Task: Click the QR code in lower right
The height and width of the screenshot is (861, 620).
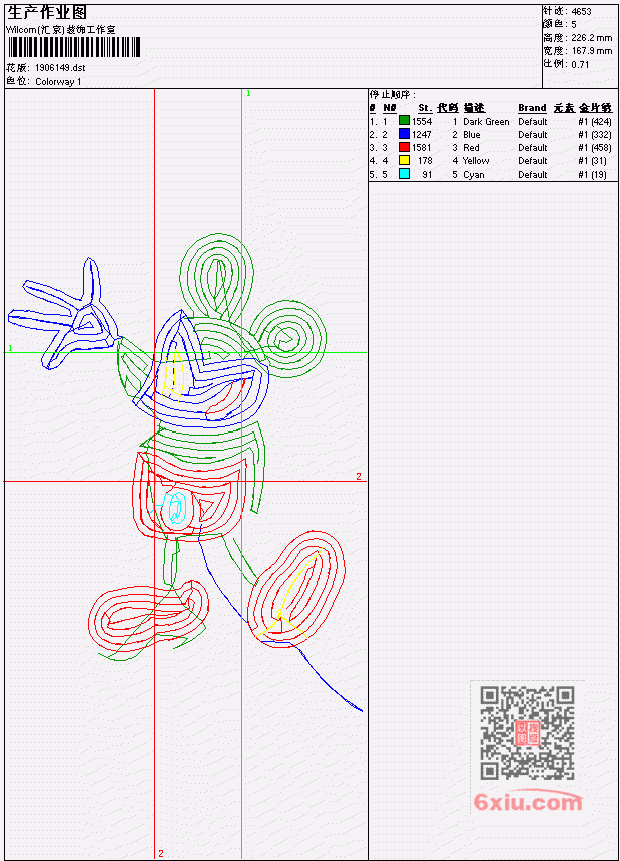Action: click(527, 732)
